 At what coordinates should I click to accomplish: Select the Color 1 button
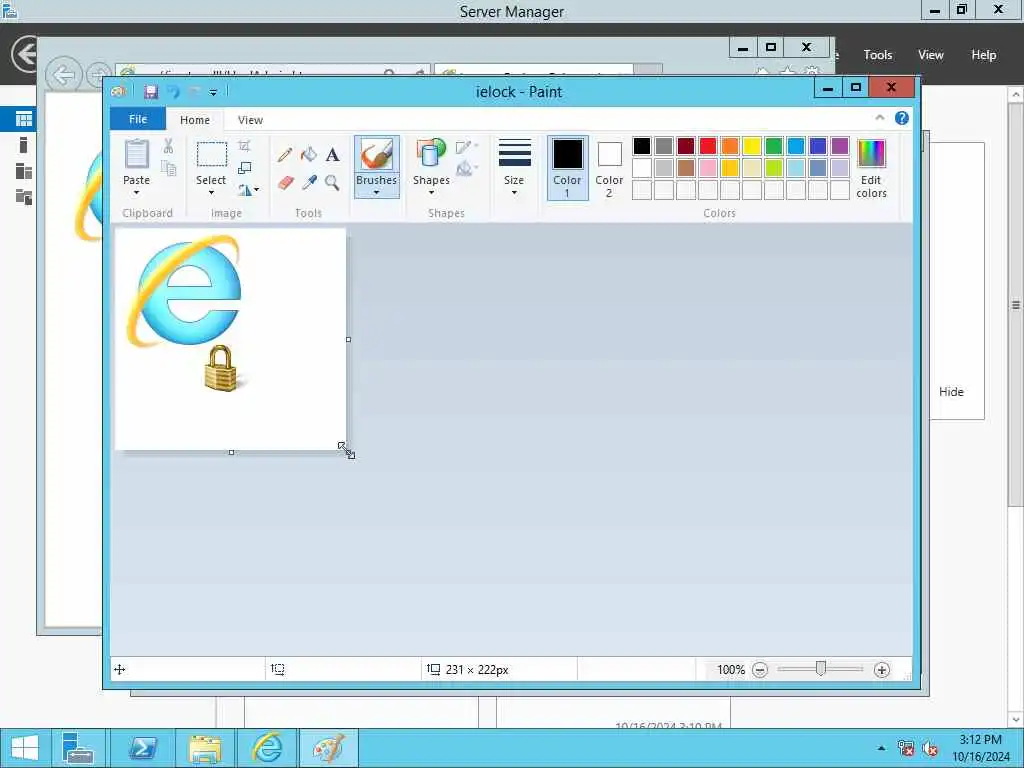[568, 168]
